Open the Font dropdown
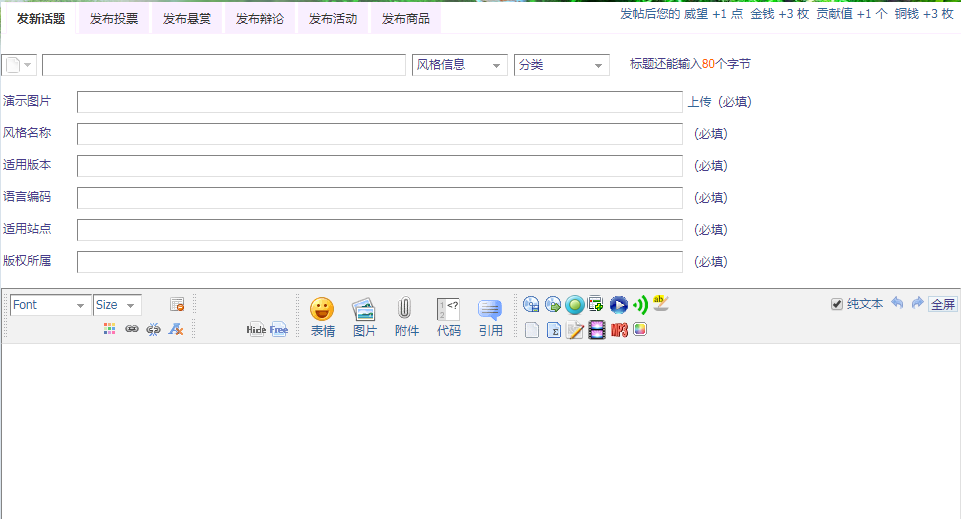The height and width of the screenshot is (519, 961). 50,305
